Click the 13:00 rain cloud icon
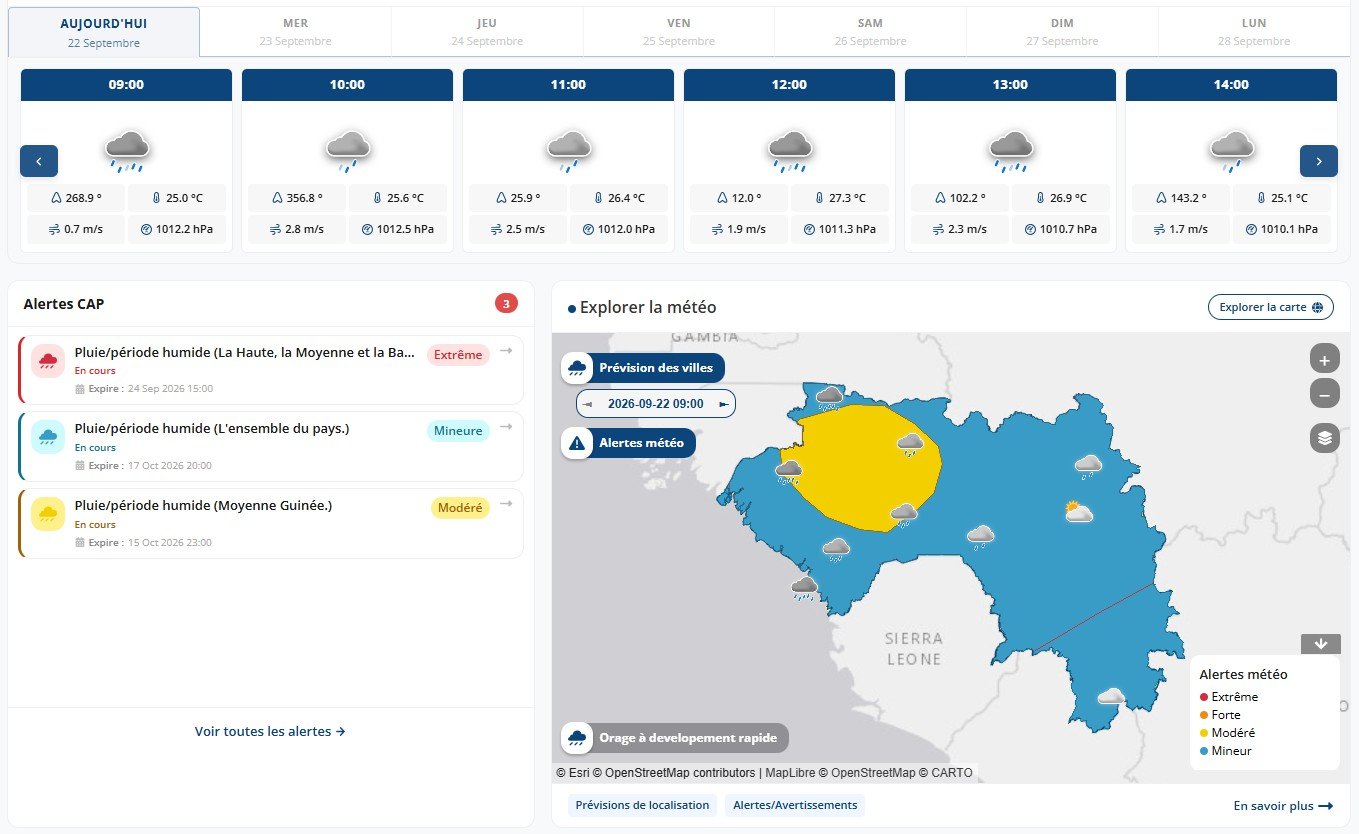1359x834 pixels. click(x=1011, y=150)
